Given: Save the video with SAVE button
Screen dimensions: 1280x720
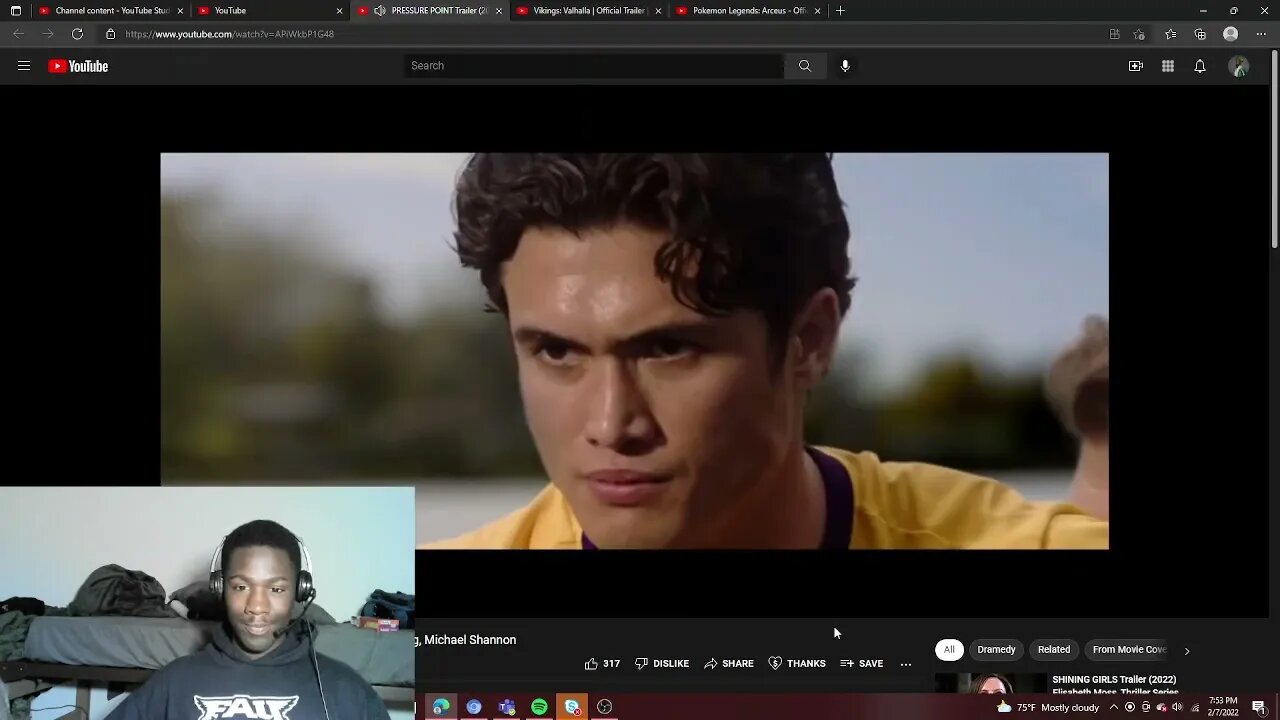Looking at the screenshot, I should click(x=862, y=663).
